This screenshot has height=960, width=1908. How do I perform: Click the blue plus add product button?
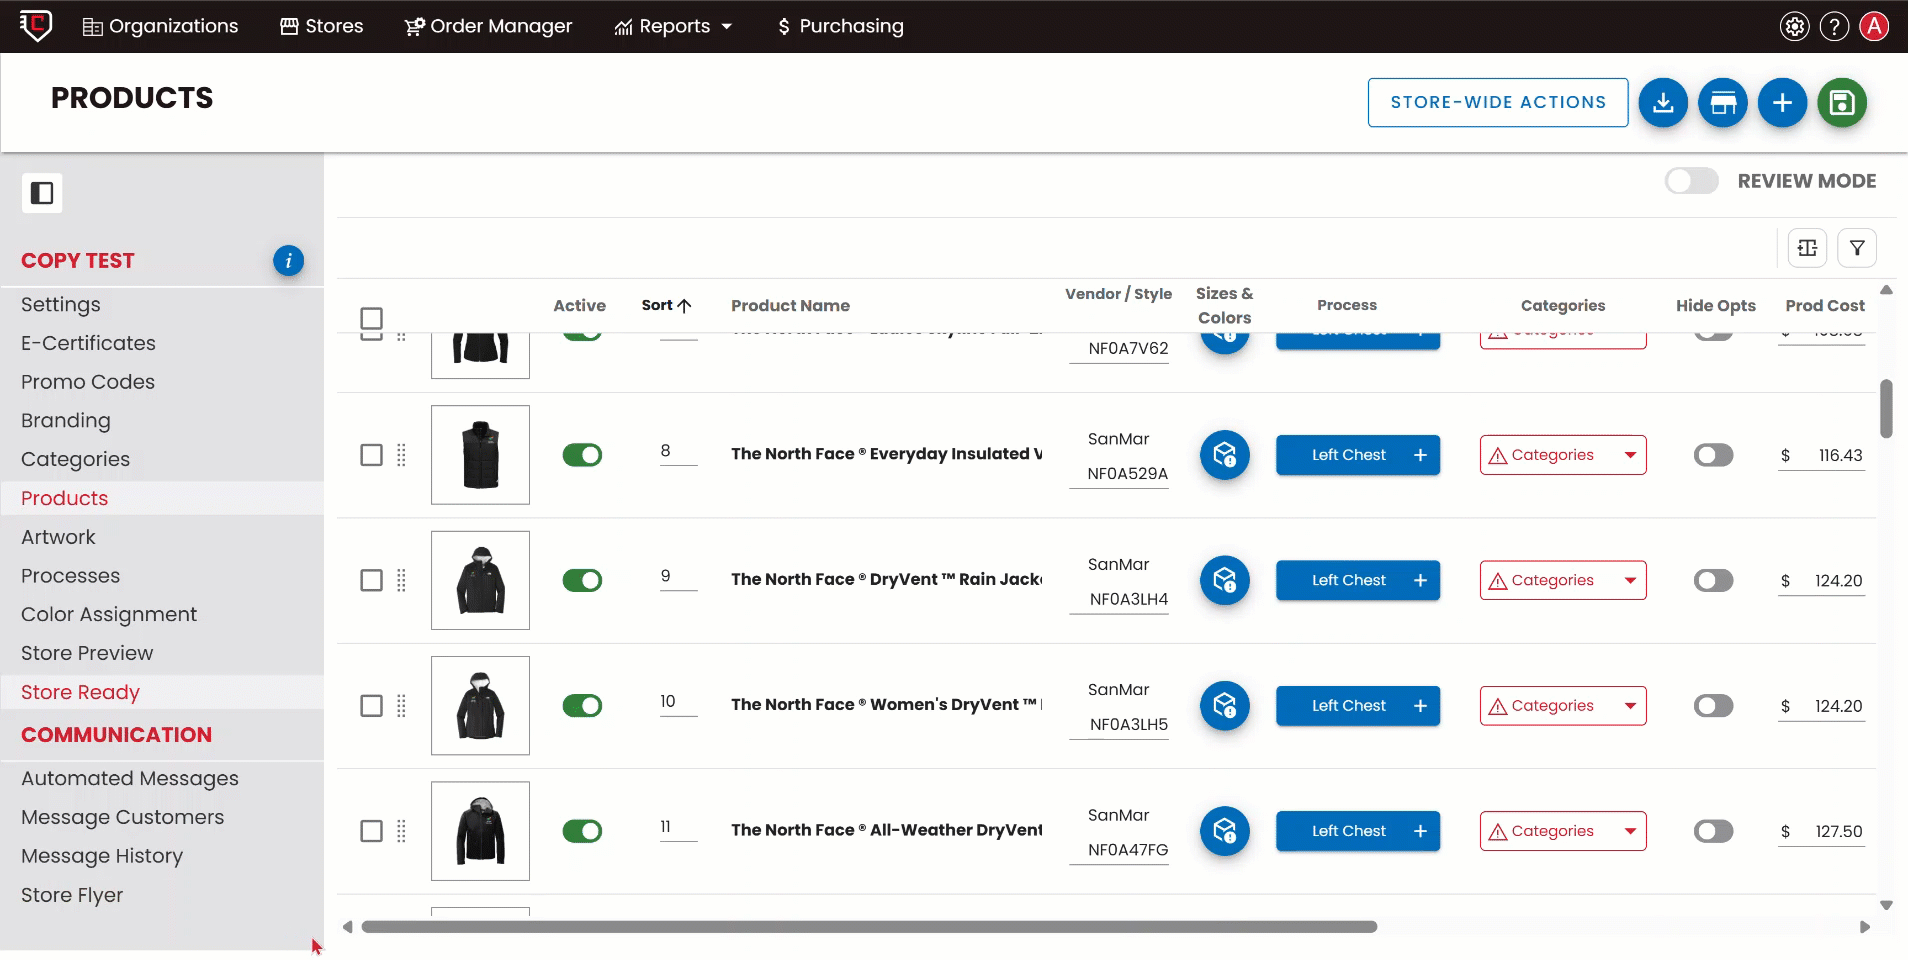click(1782, 103)
